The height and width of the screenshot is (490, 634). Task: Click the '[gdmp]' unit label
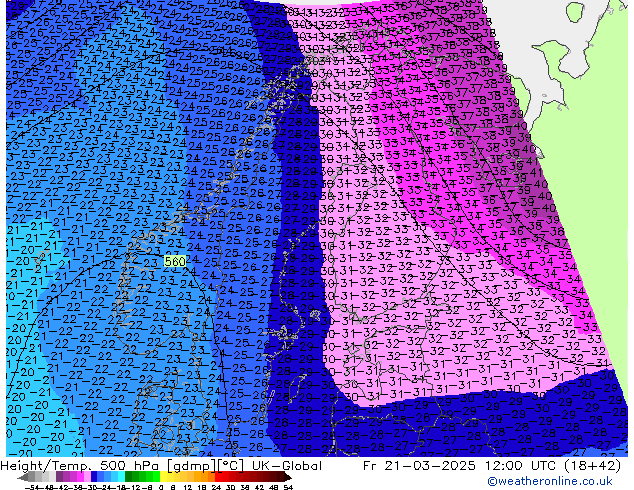point(192,466)
